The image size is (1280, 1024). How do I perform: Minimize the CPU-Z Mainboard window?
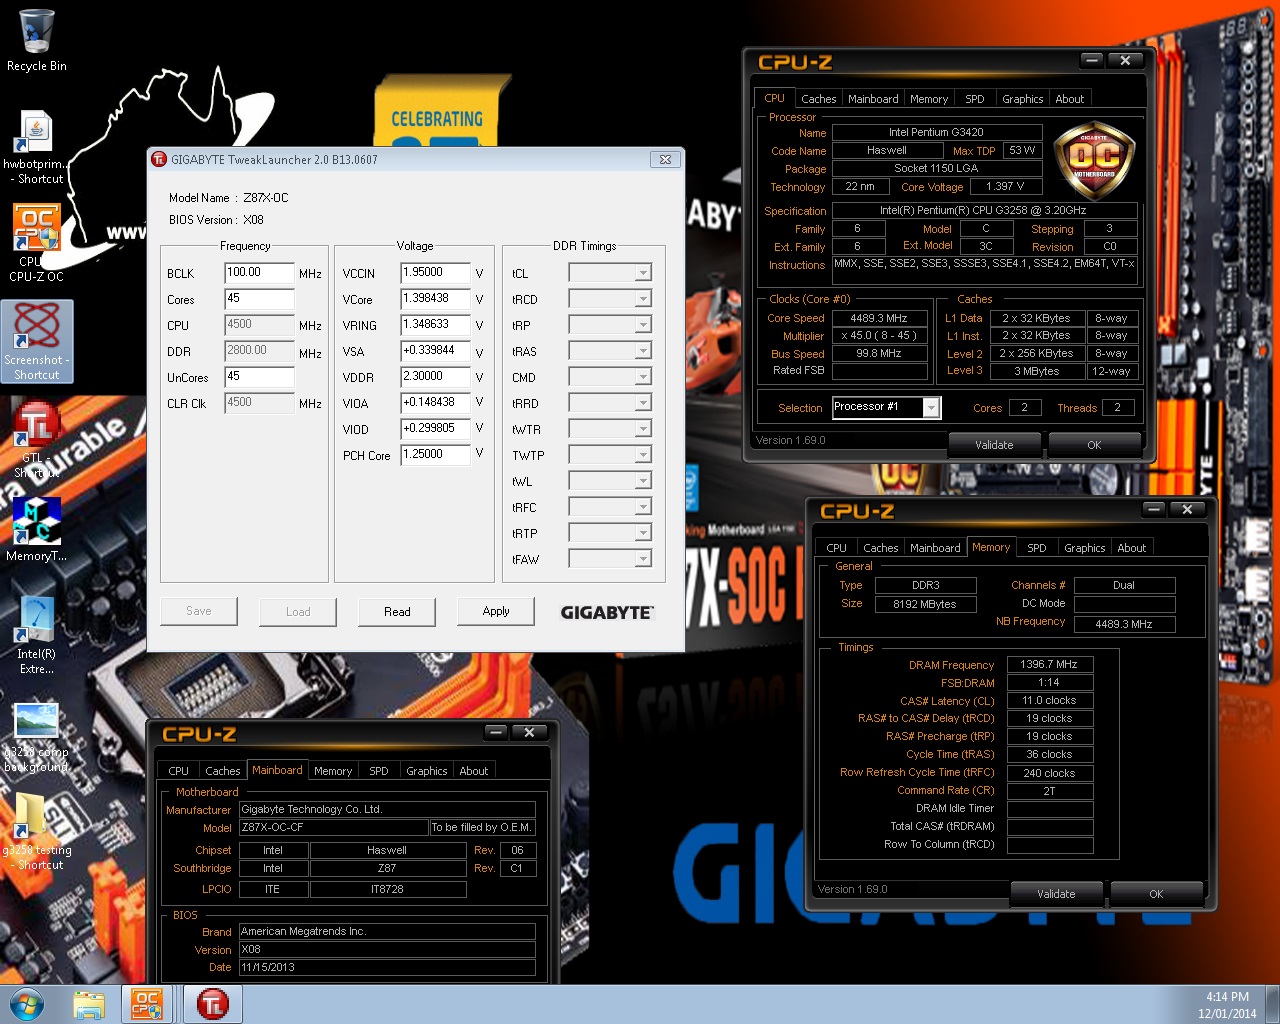(x=496, y=732)
